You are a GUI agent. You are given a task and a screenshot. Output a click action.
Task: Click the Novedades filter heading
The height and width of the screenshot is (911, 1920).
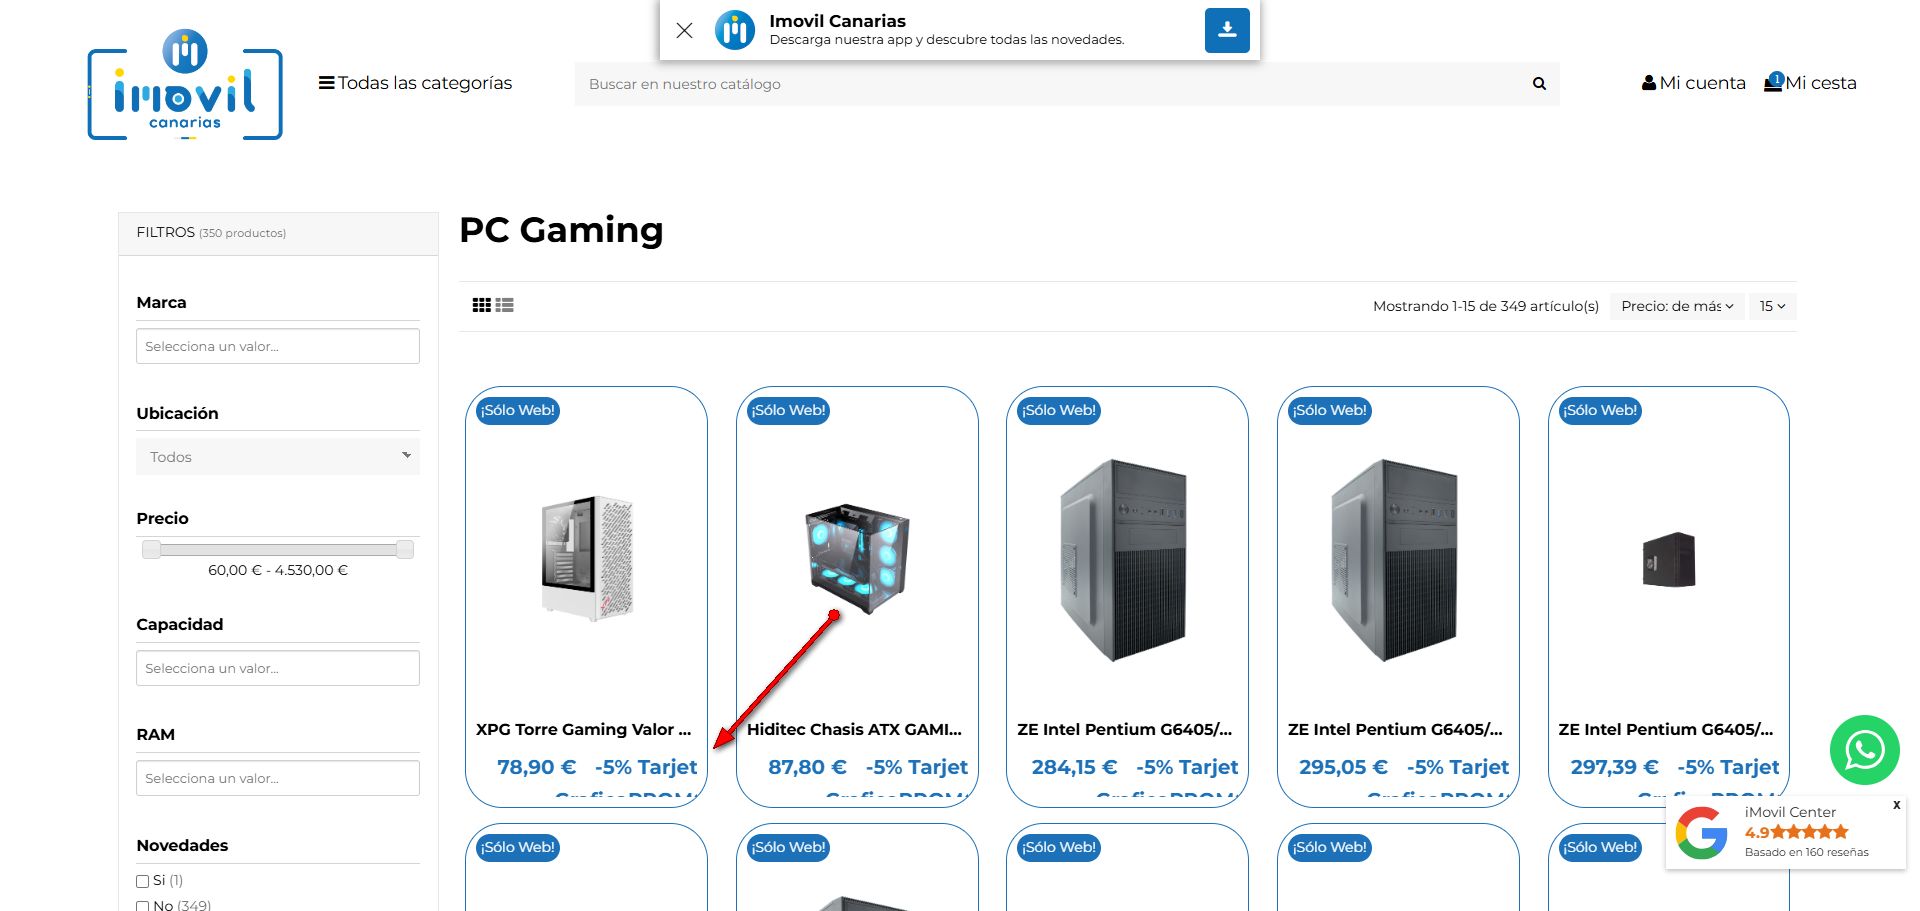tap(182, 845)
